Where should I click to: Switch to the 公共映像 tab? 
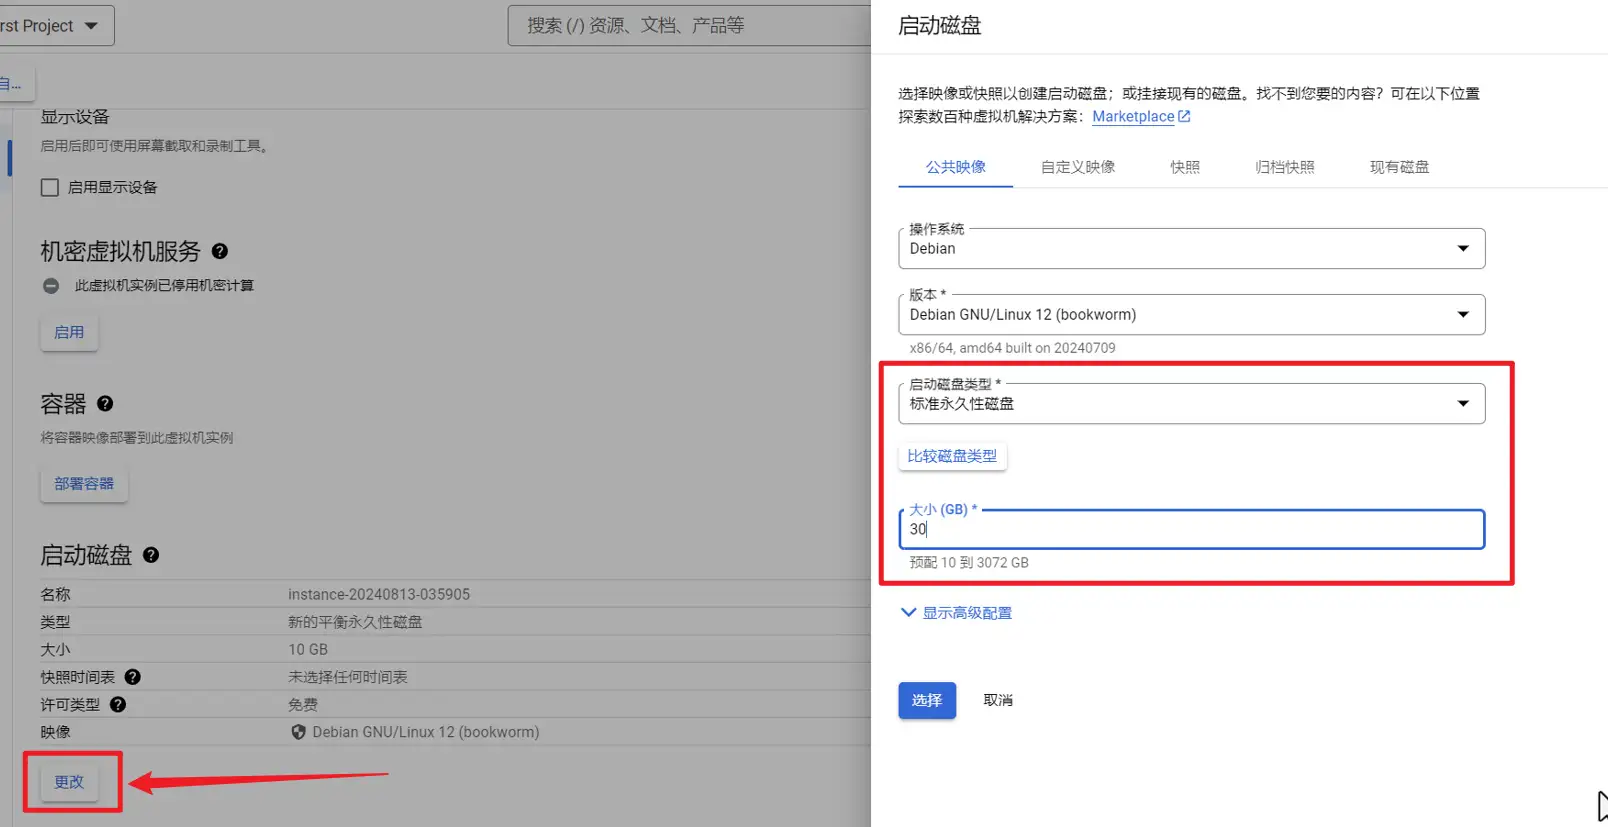tap(955, 167)
